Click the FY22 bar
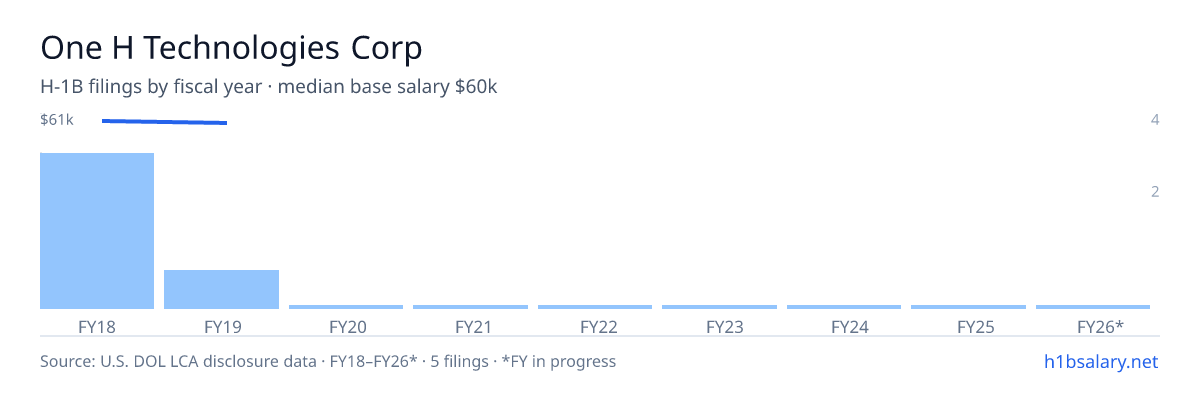Image resolution: width=1200 pixels, height=400 pixels. [595, 307]
